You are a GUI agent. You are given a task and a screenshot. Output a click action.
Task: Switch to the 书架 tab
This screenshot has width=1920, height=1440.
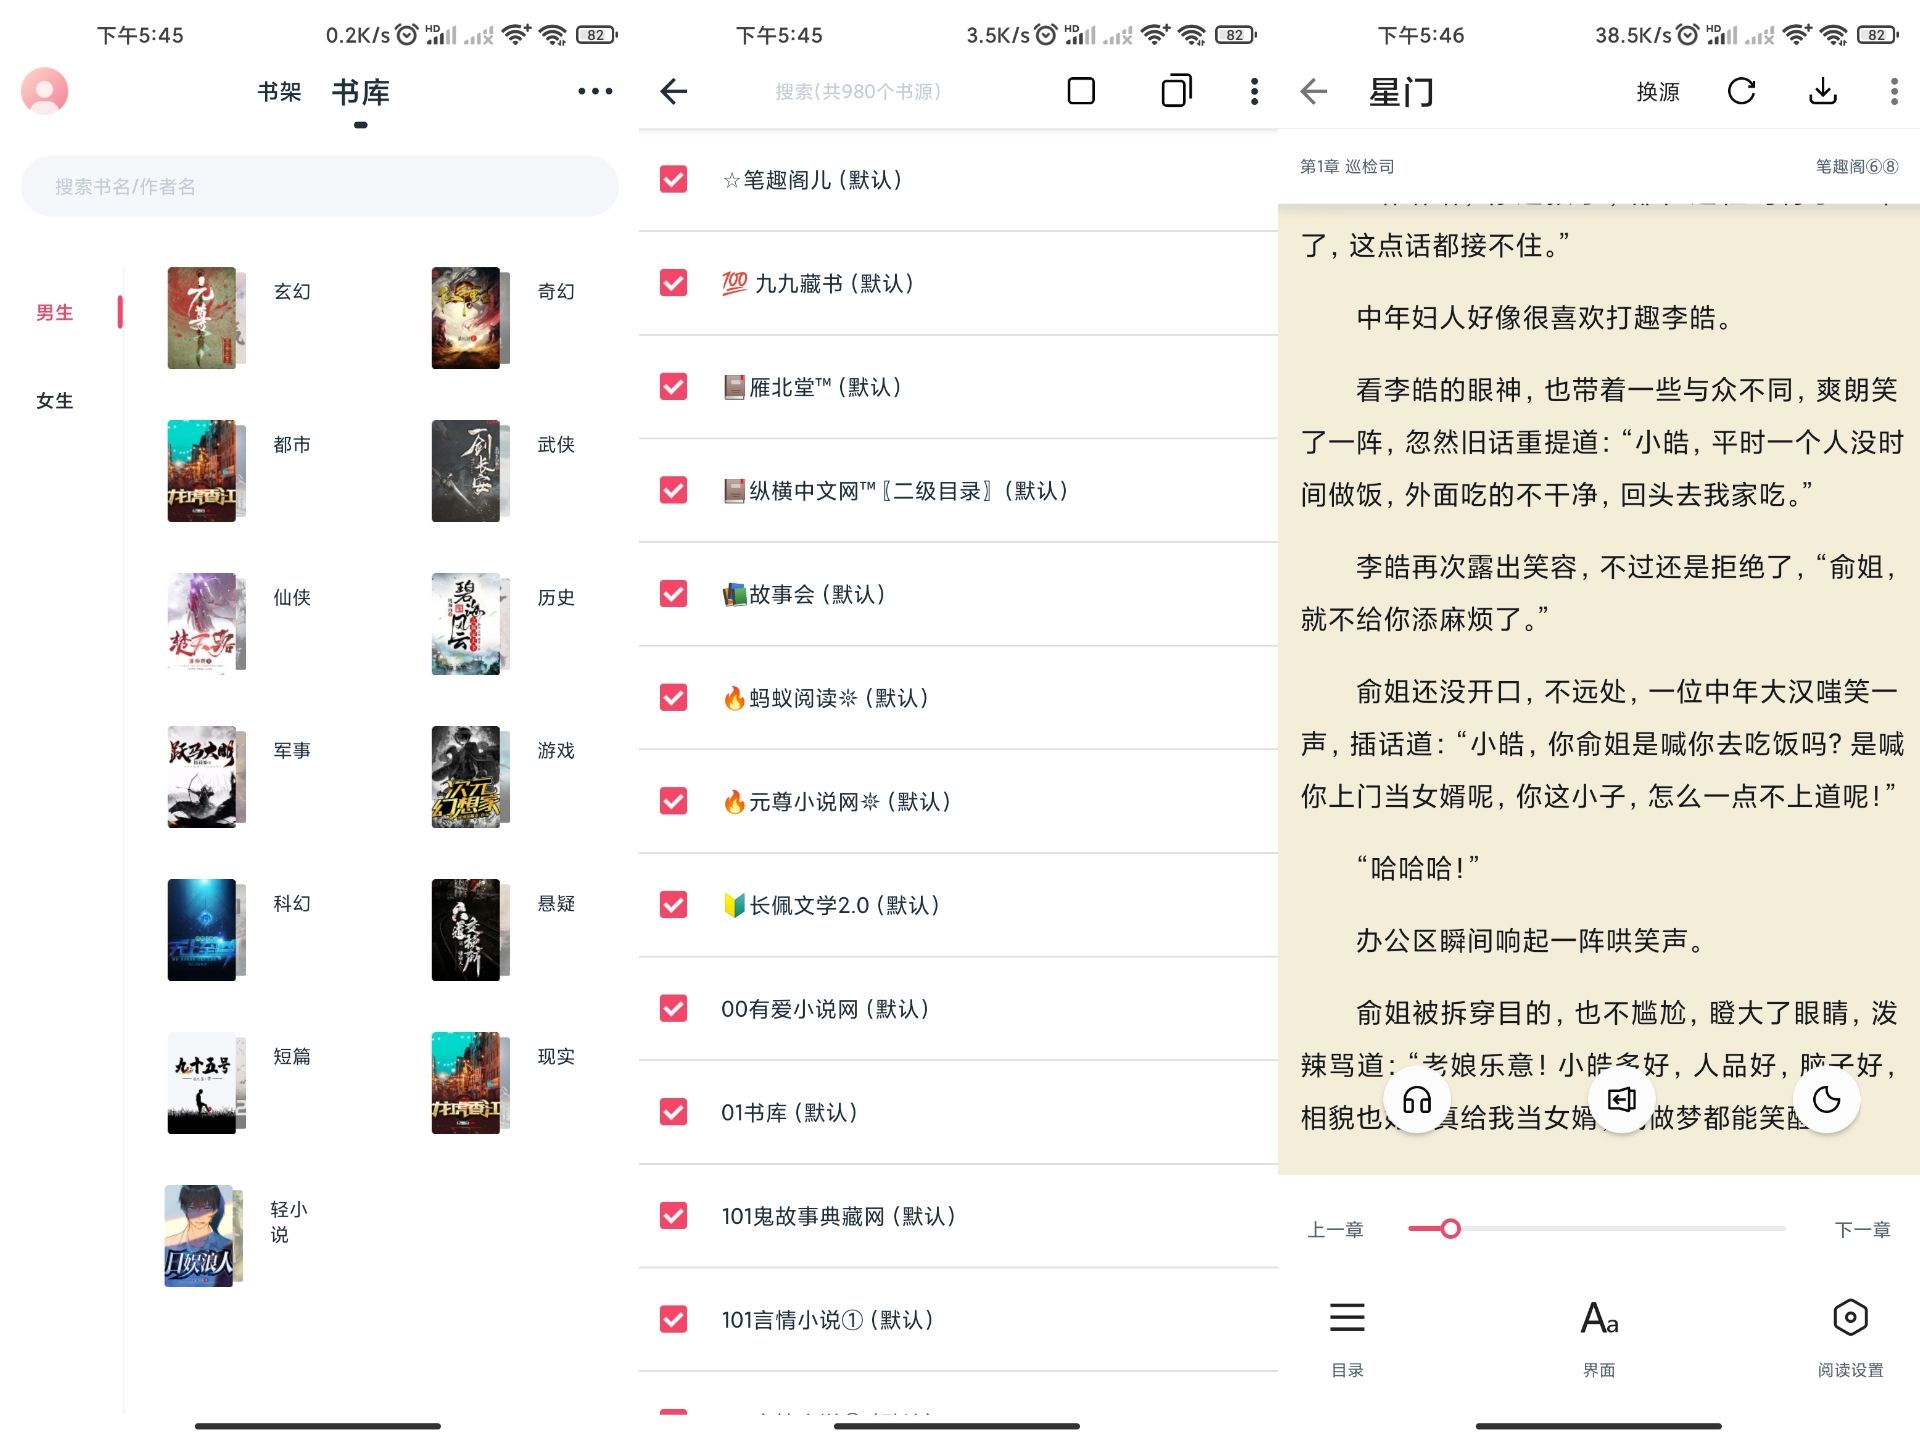click(279, 91)
